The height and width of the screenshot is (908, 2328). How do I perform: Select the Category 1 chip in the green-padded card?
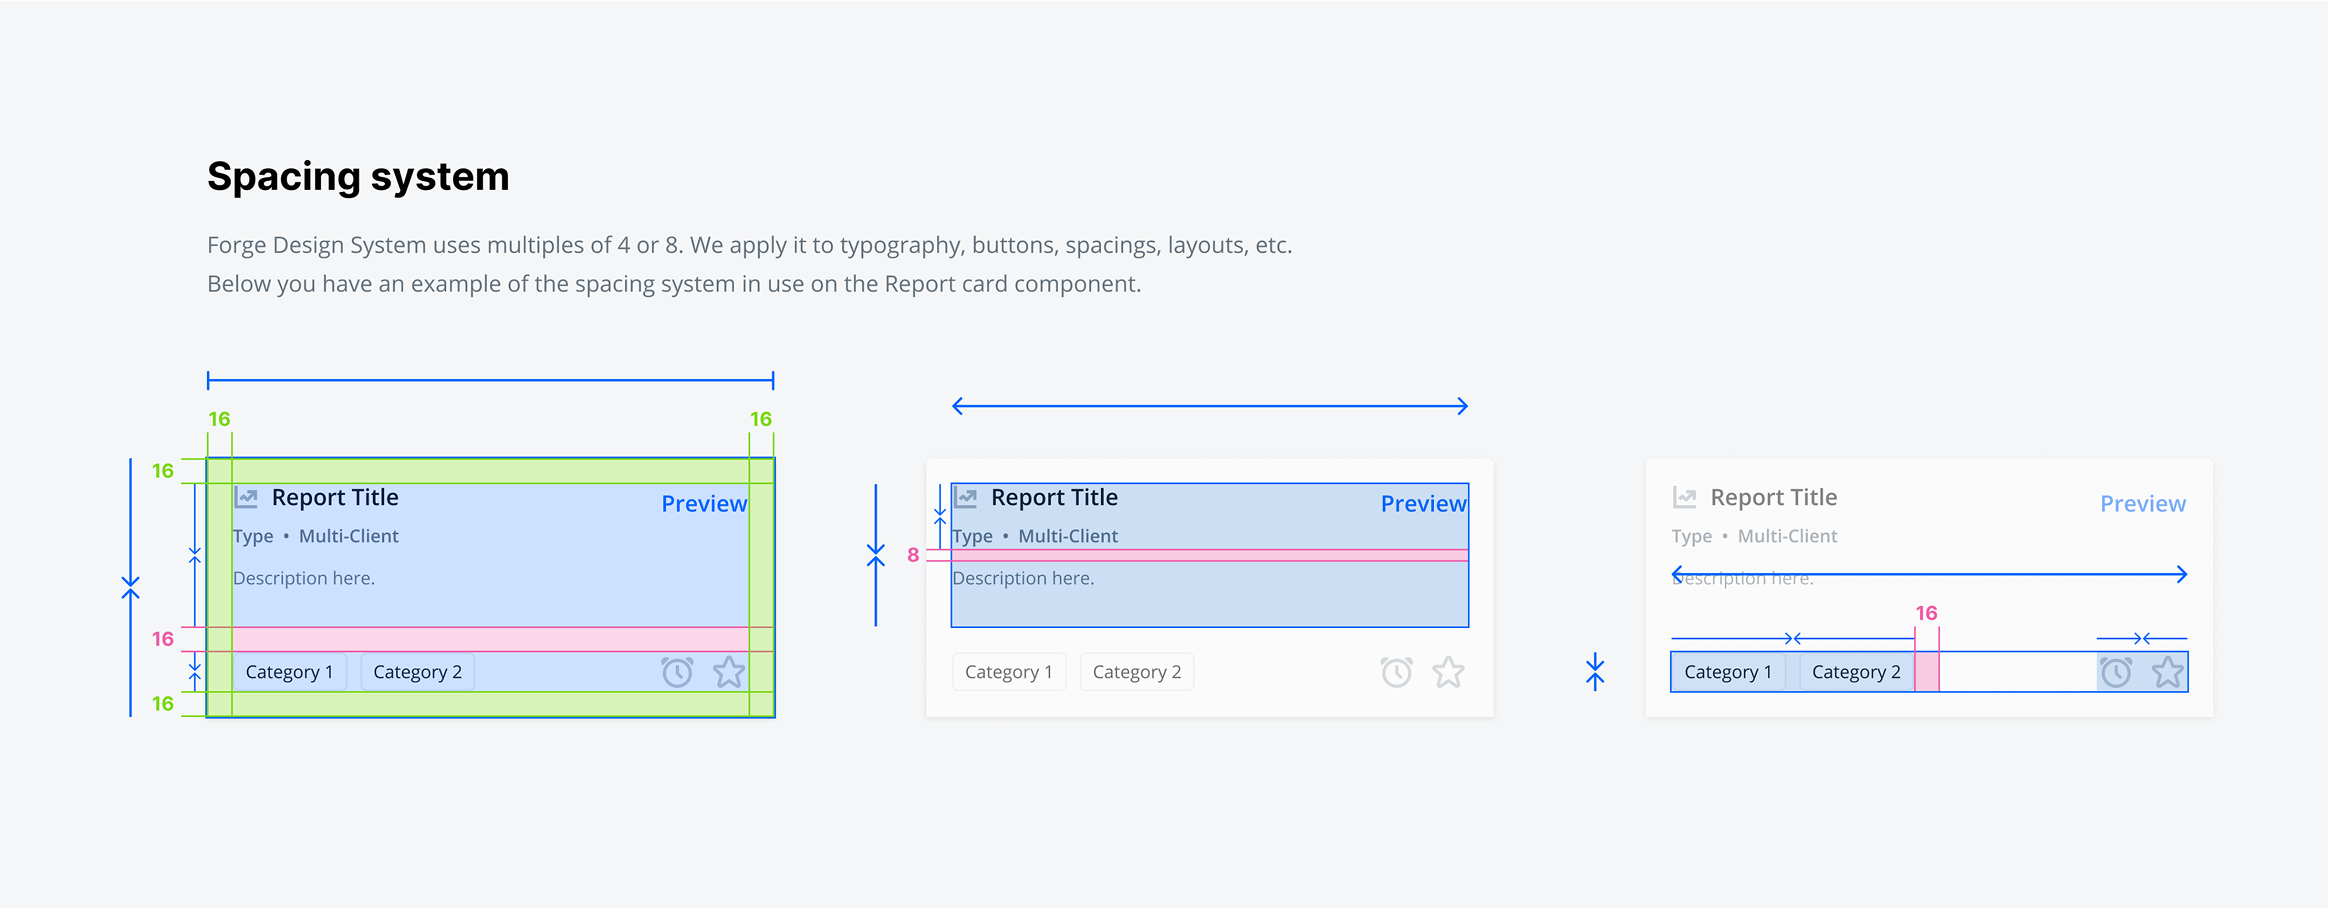289,672
